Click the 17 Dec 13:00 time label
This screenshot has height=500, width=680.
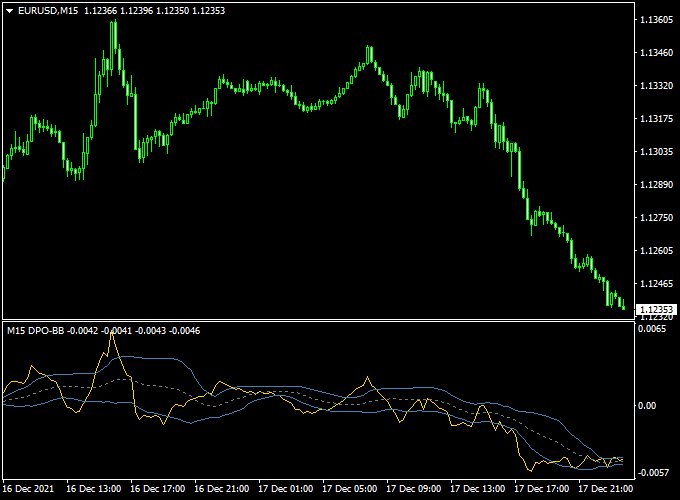click(477, 489)
